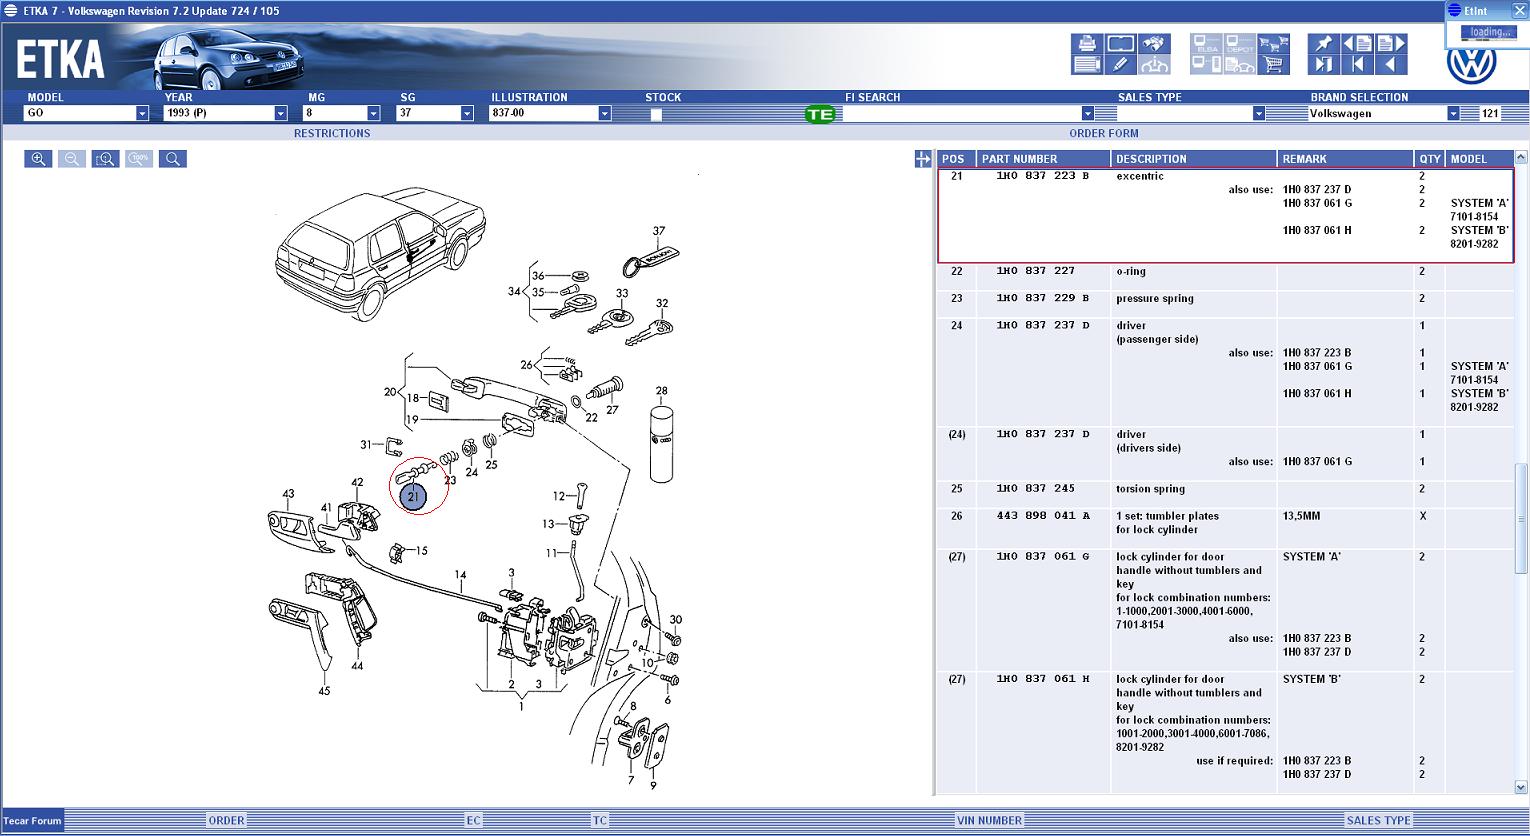Click the single left arrow back icon
Viewport: 1530px width, 836px height.
1392,65
